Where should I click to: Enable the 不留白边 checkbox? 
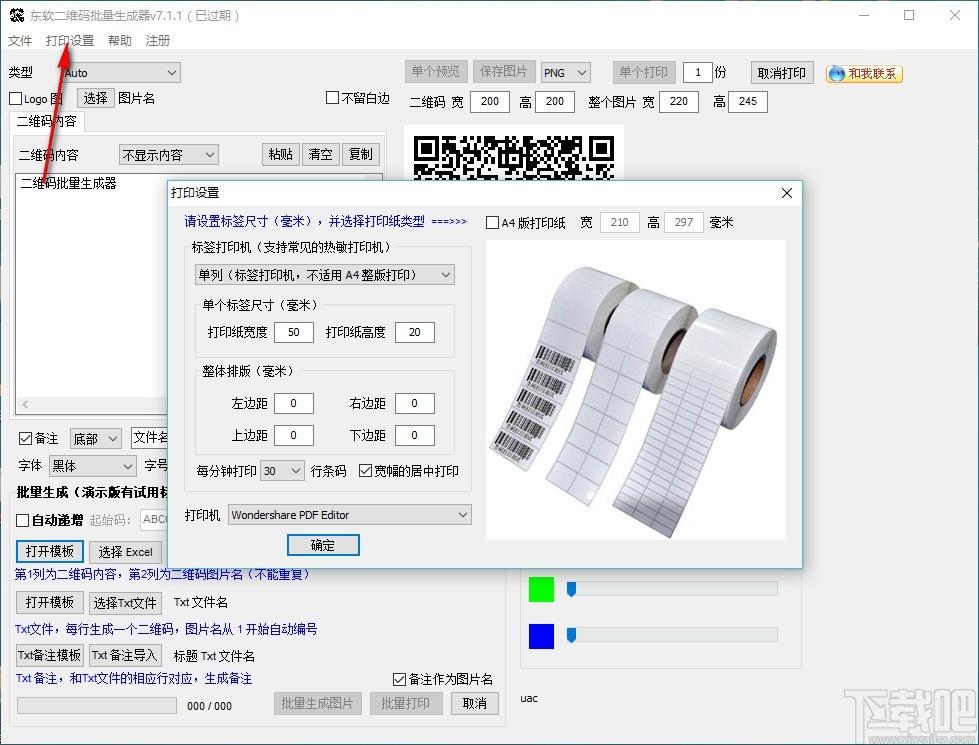[x=333, y=98]
